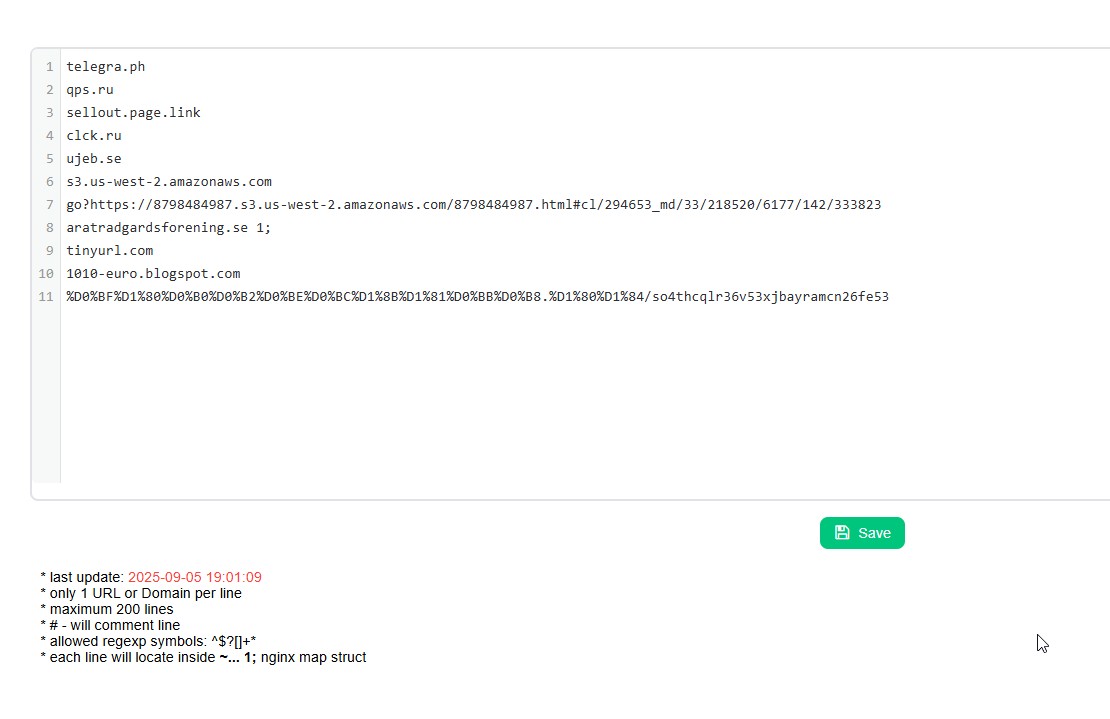This screenshot has width=1110, height=719.
Task: Click the ujeb.se line
Action: [94, 159]
